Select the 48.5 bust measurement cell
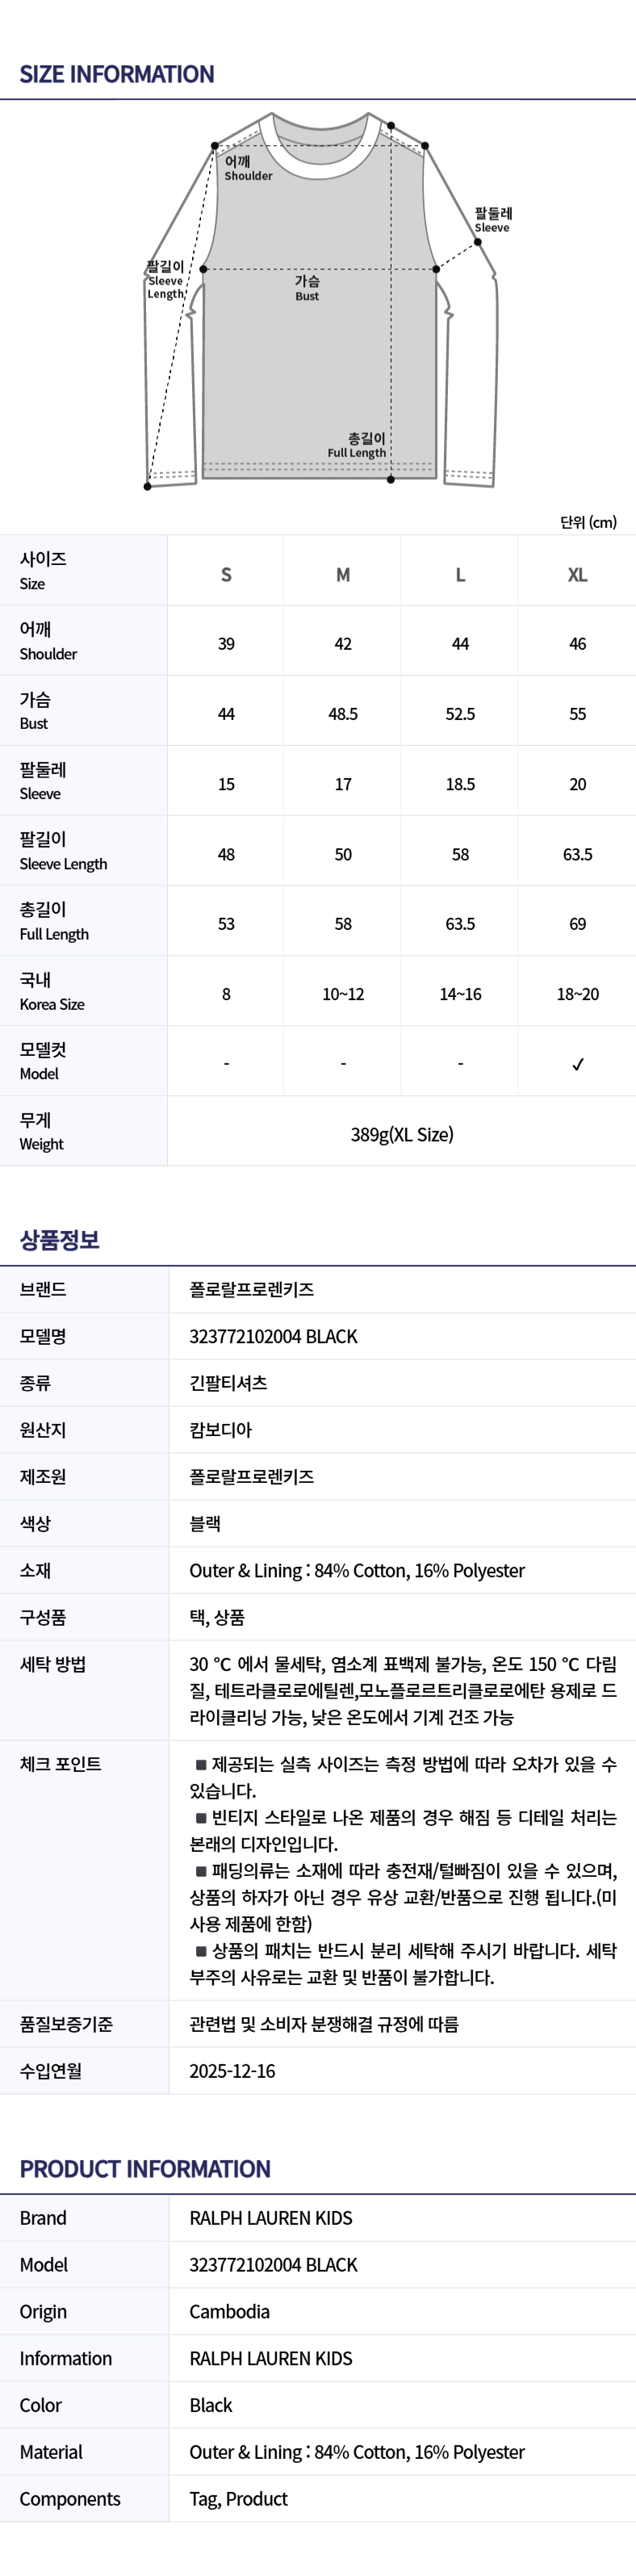This screenshot has height=2576, width=636. pos(343,714)
